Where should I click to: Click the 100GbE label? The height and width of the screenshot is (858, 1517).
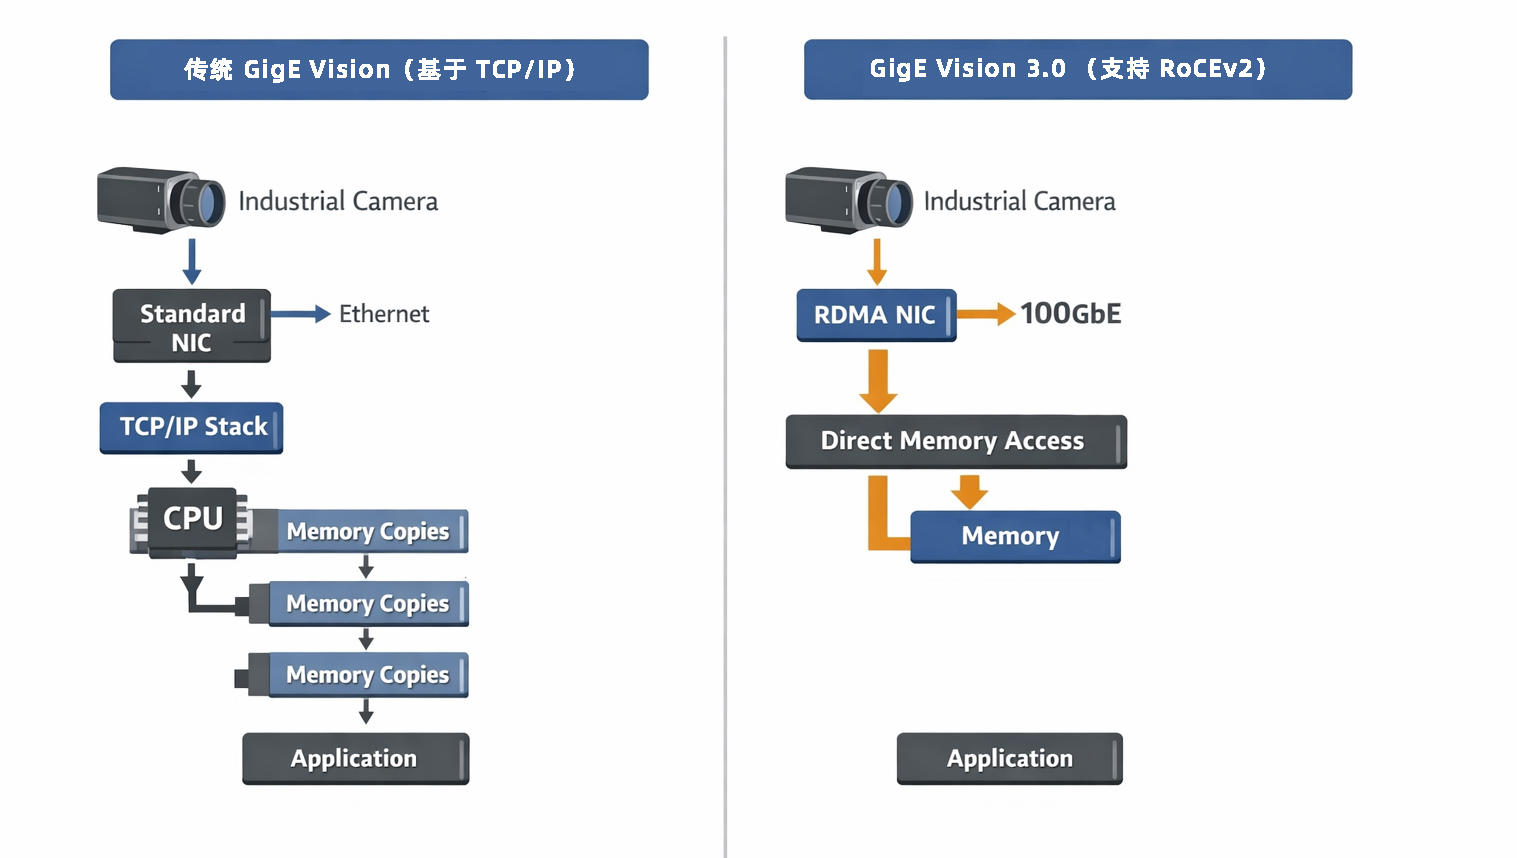point(1071,314)
